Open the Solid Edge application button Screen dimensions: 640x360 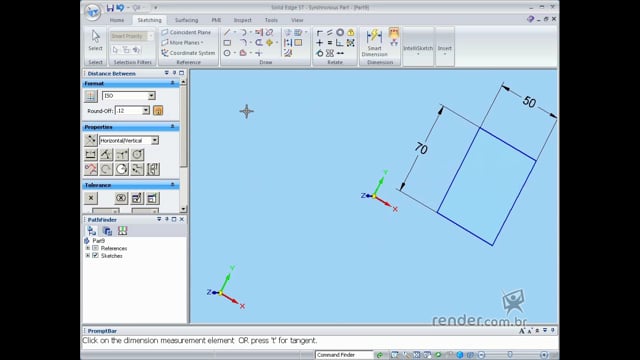click(x=93, y=11)
